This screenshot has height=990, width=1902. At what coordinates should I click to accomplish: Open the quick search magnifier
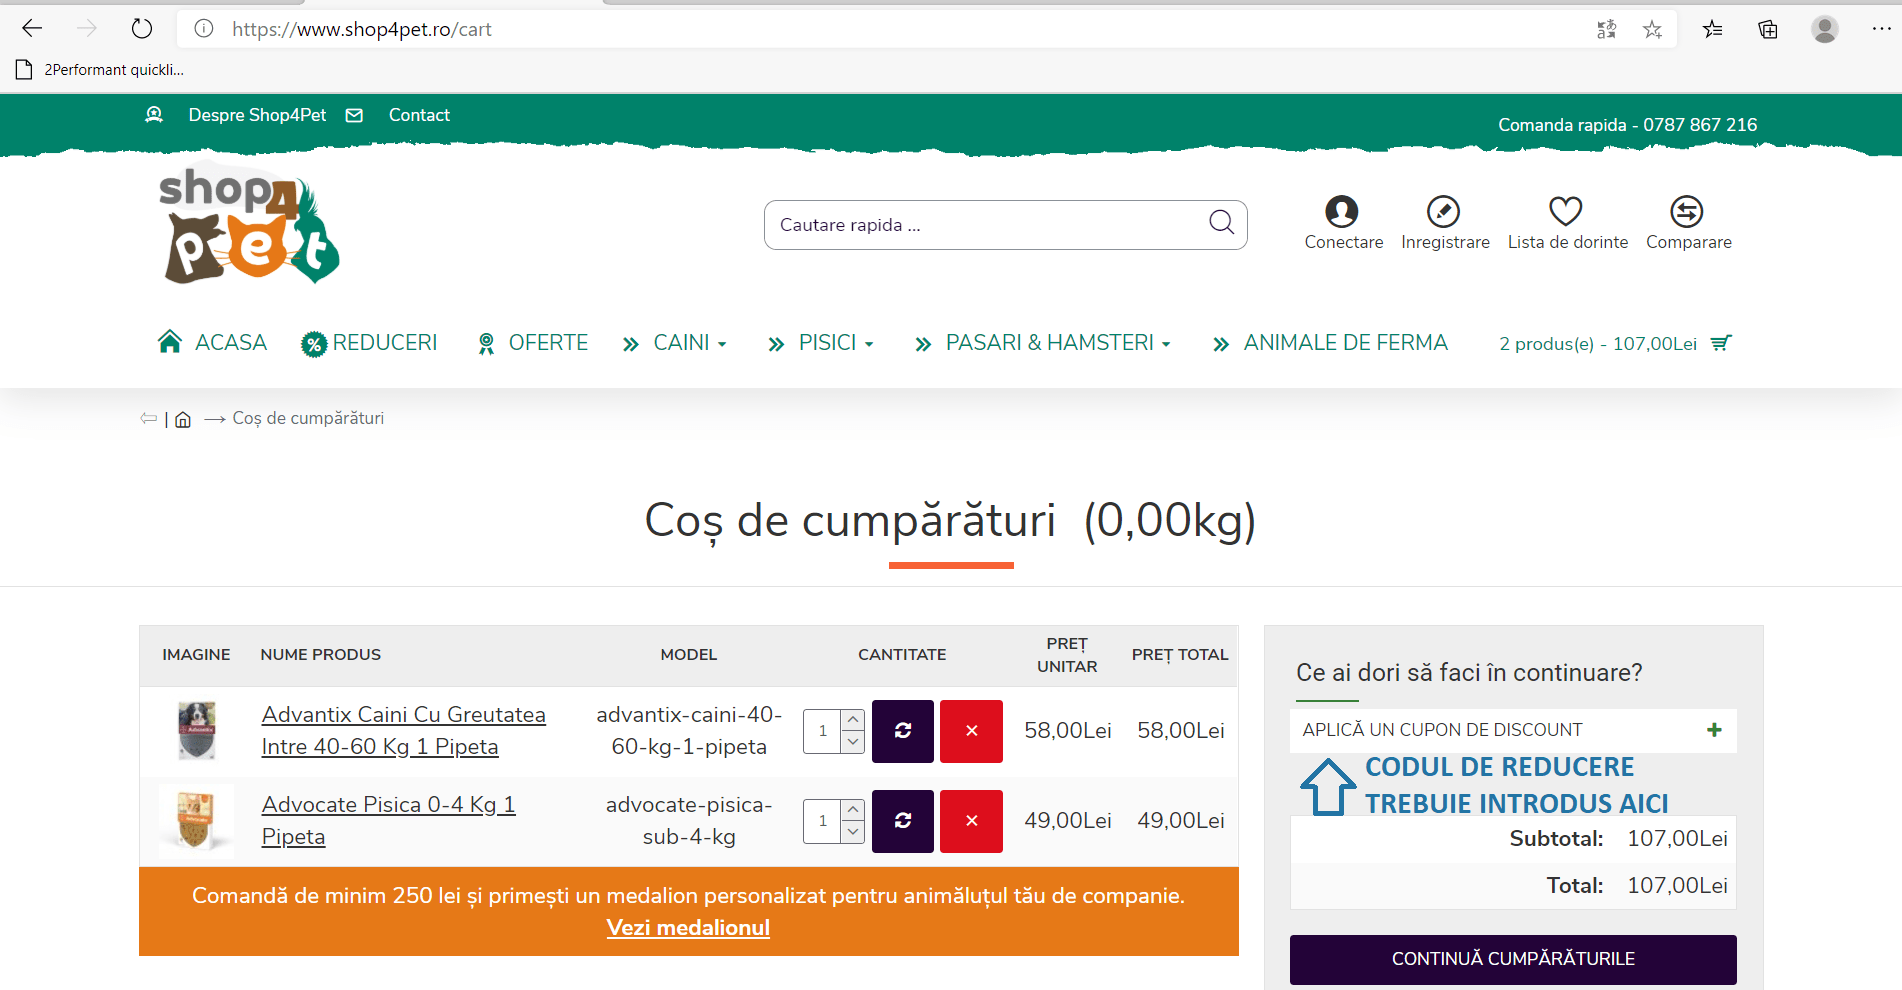pyautogui.click(x=1220, y=224)
